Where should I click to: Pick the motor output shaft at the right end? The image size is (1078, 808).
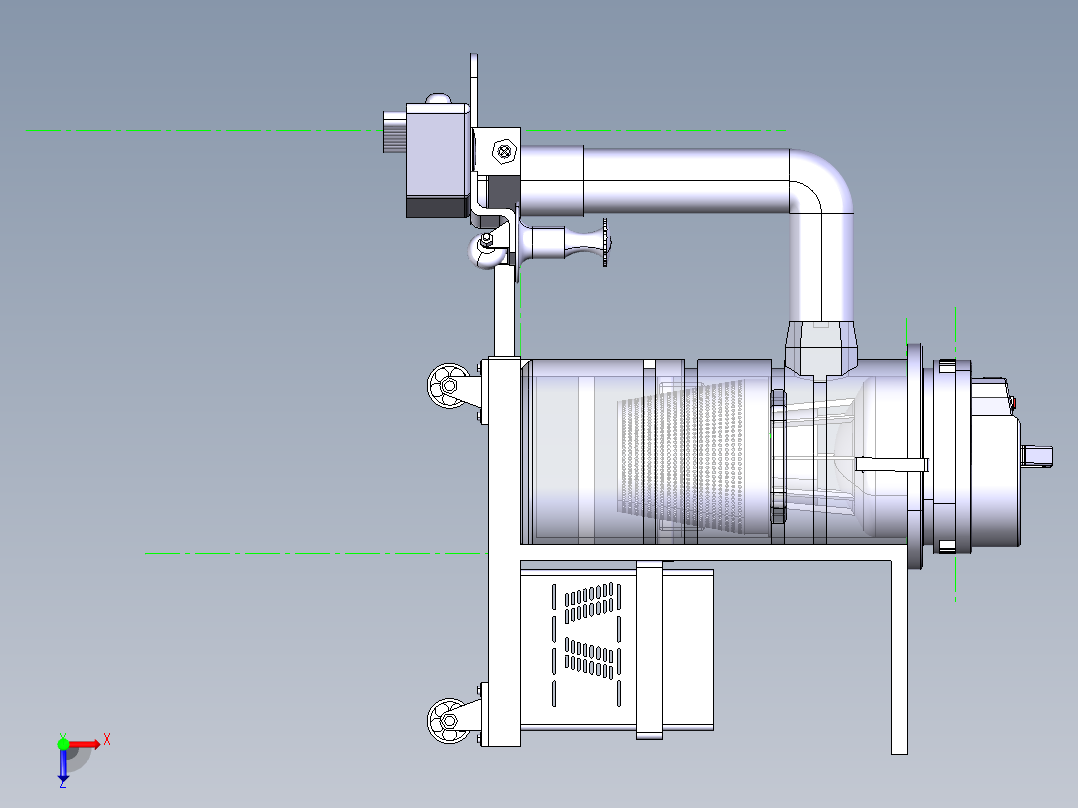tap(1036, 455)
